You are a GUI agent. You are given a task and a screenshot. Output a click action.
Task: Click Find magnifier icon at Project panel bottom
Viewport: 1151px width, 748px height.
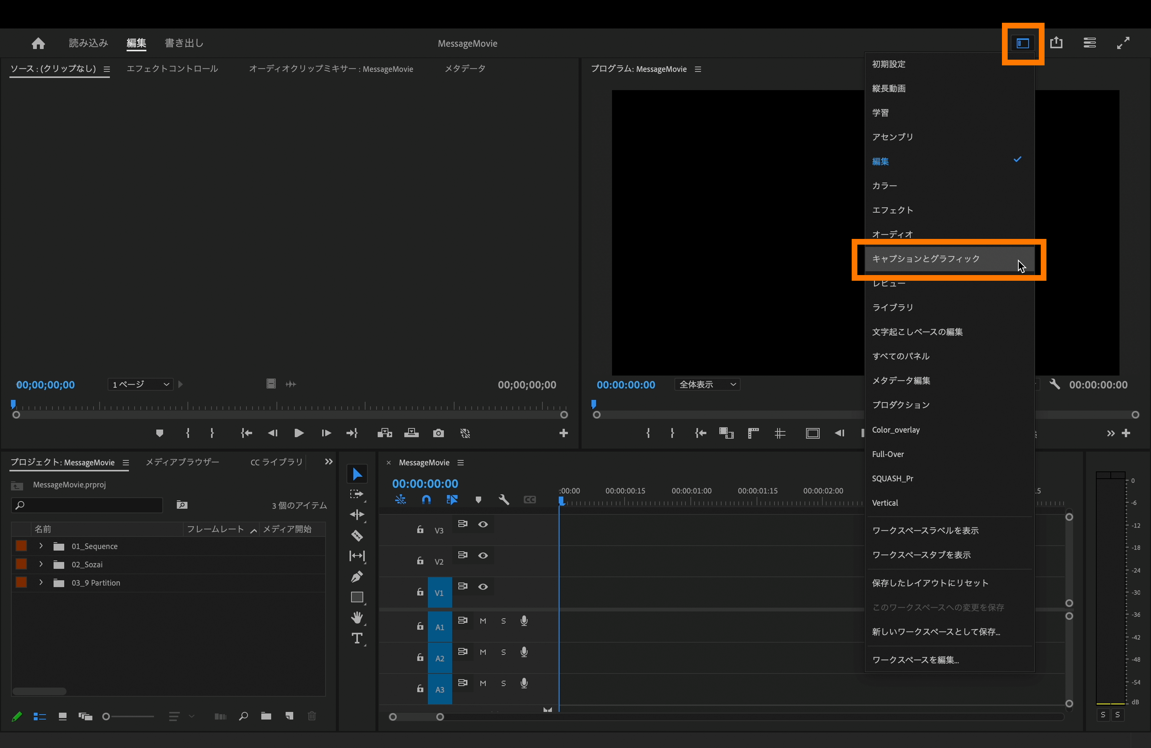coord(243,716)
